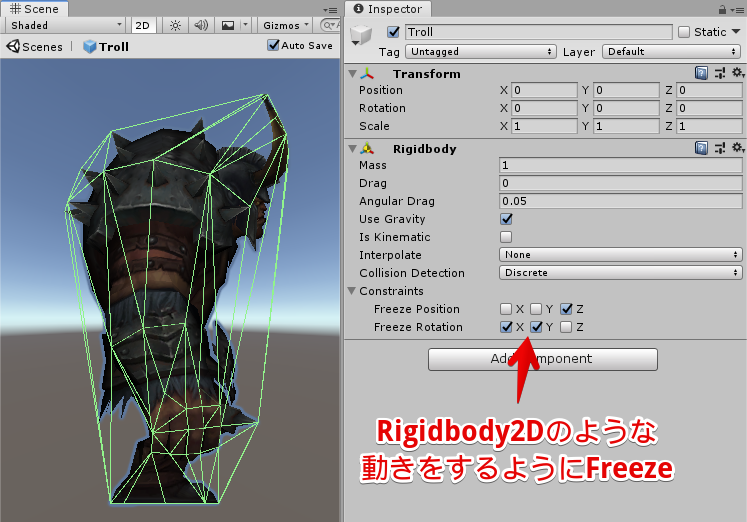747x522 pixels.
Task: Check Freeze Position X
Action: pos(506,309)
